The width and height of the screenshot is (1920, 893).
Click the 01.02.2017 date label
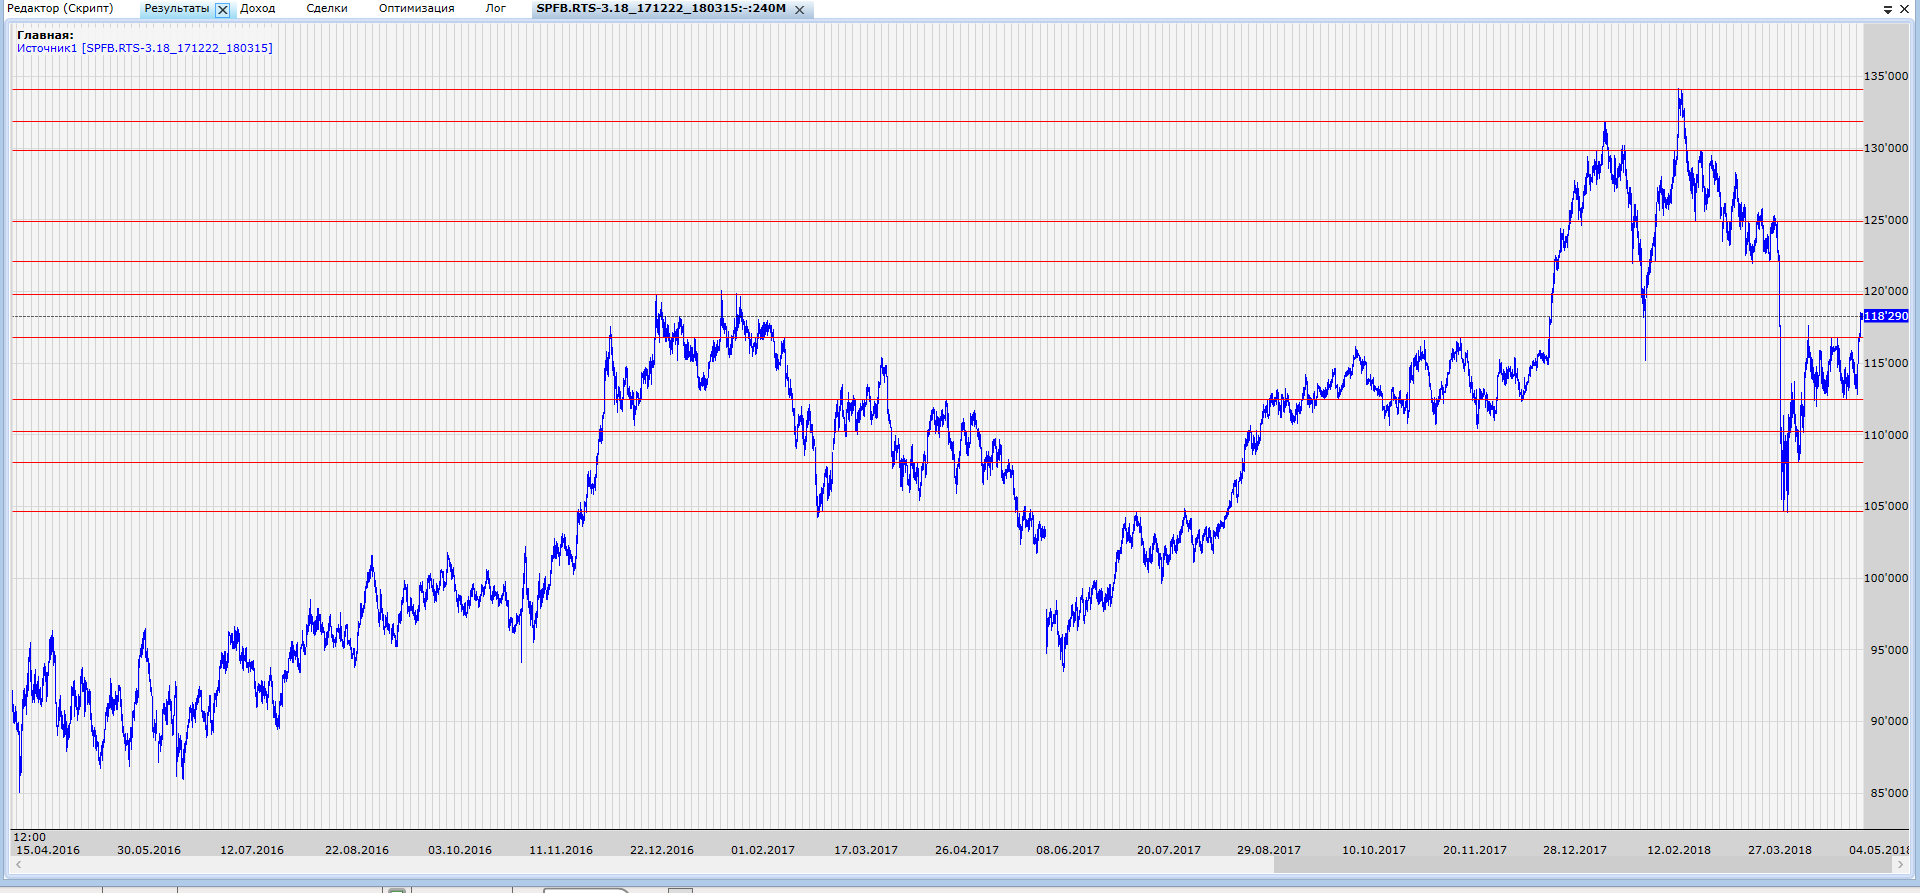(x=763, y=850)
